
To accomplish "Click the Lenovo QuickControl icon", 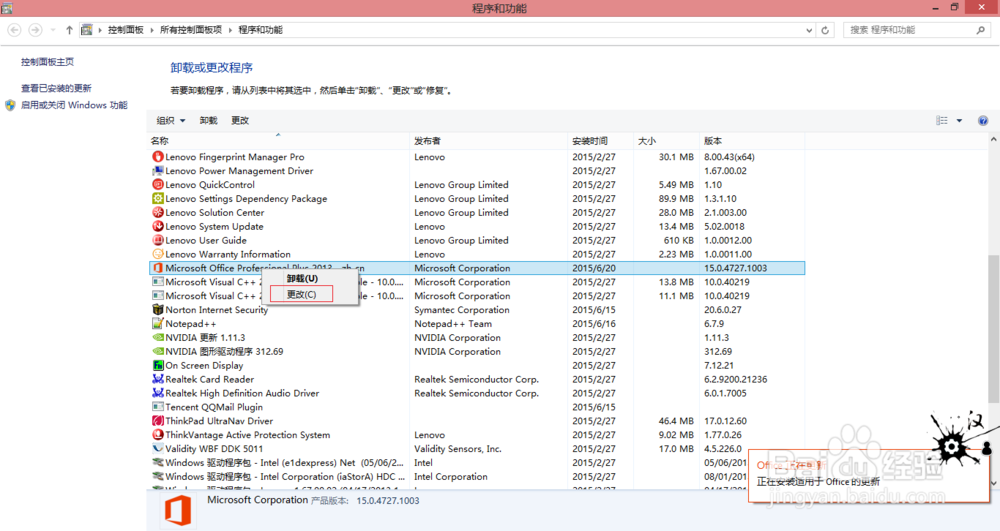I will [158, 185].
